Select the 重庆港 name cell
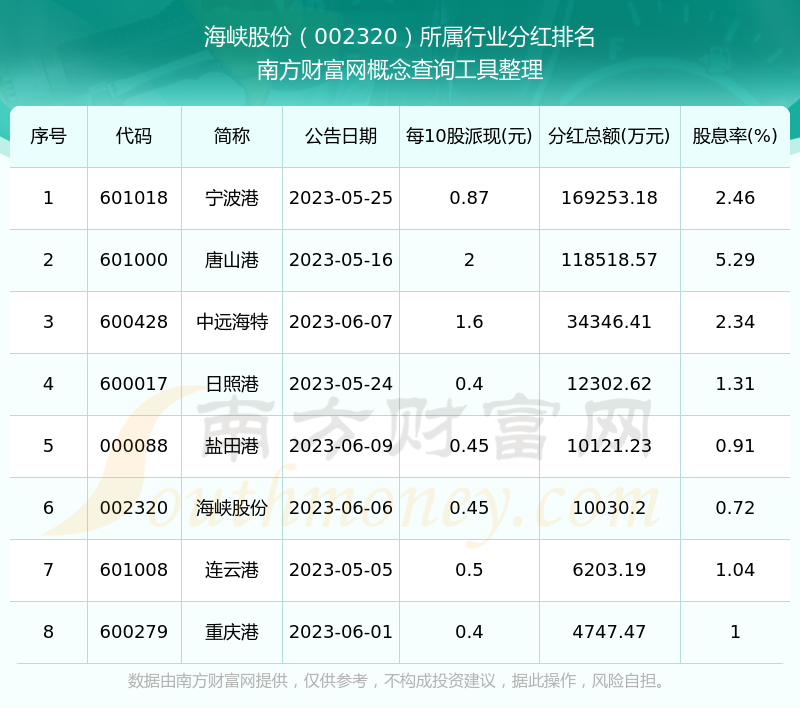This screenshot has height=708, width=800. pyautogui.click(x=232, y=632)
